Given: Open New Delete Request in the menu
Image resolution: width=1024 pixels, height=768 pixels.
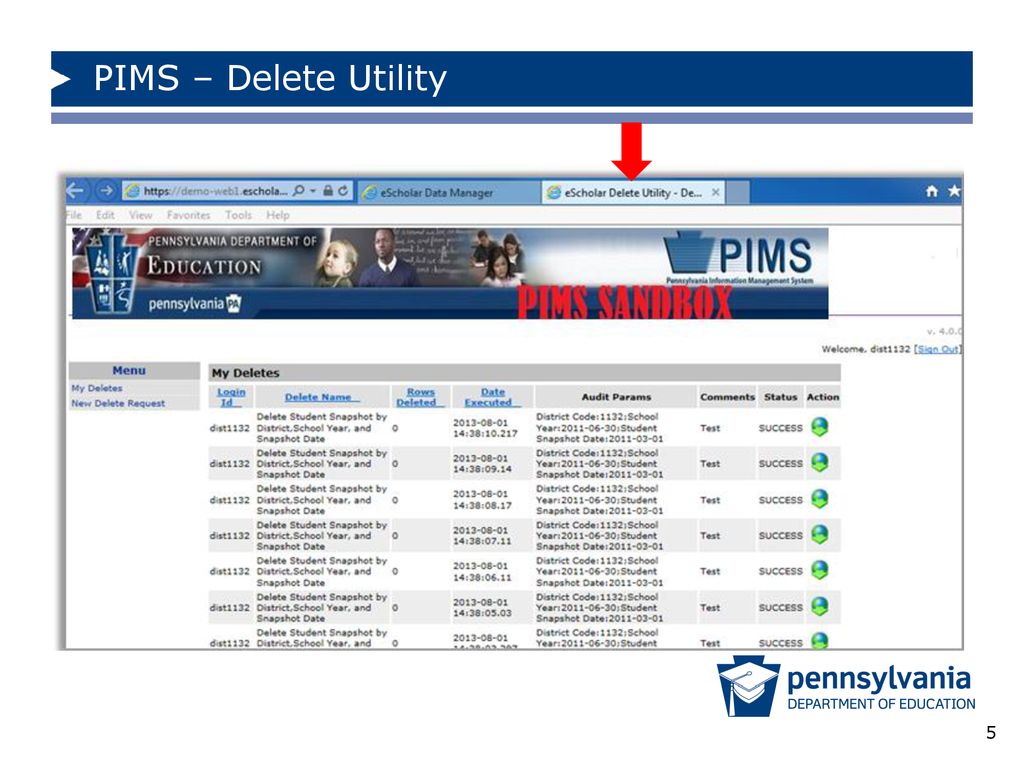Looking at the screenshot, I should coord(118,404).
